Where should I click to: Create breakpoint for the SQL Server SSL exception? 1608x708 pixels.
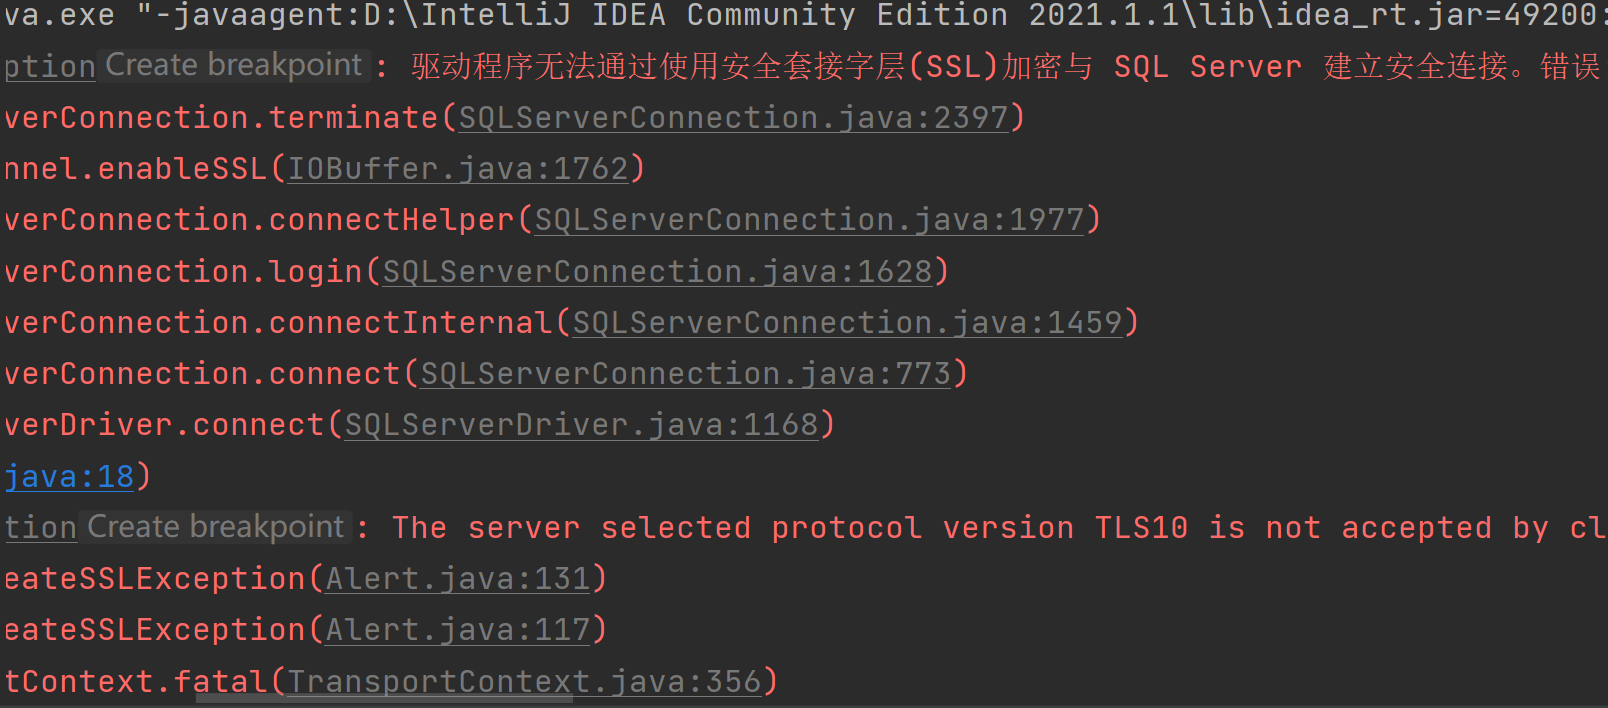pos(234,66)
